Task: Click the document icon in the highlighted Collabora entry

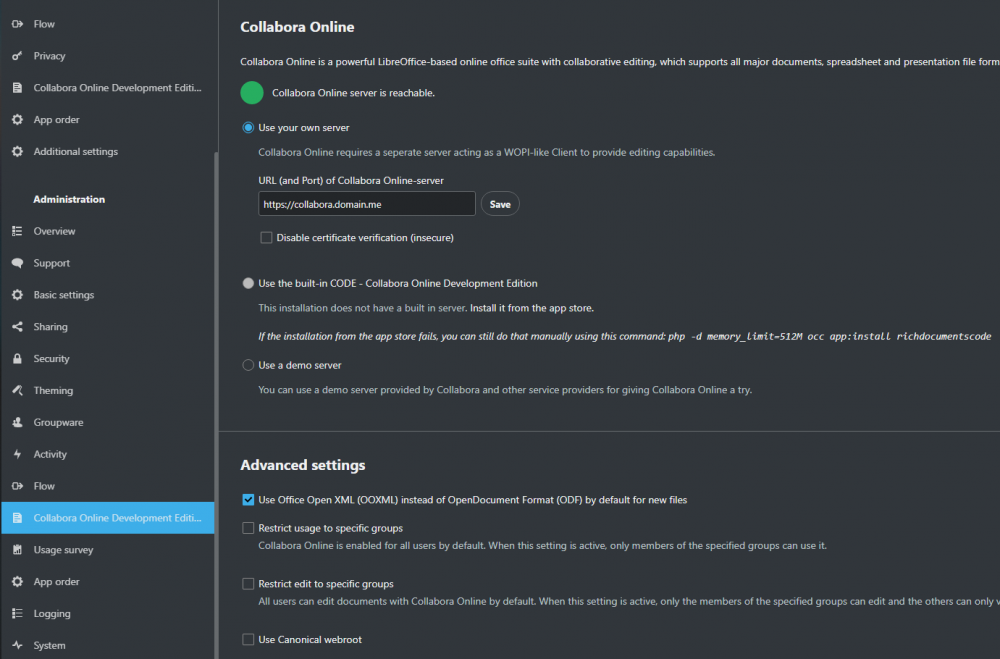Action: (x=17, y=518)
